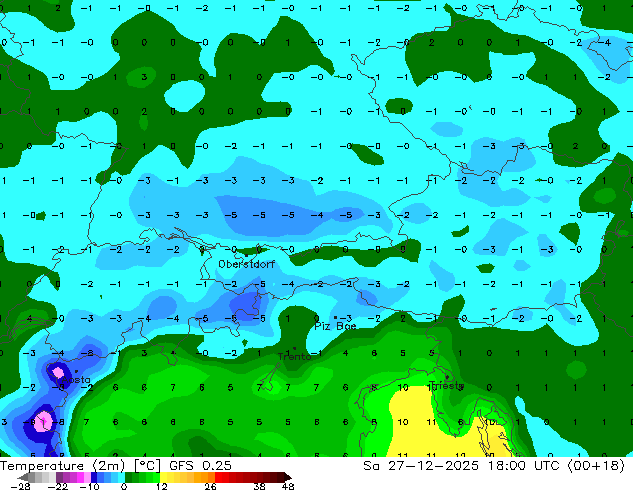Click the 18:00 UTC time text
Viewport: 634px width, 490px height.
coord(524,466)
